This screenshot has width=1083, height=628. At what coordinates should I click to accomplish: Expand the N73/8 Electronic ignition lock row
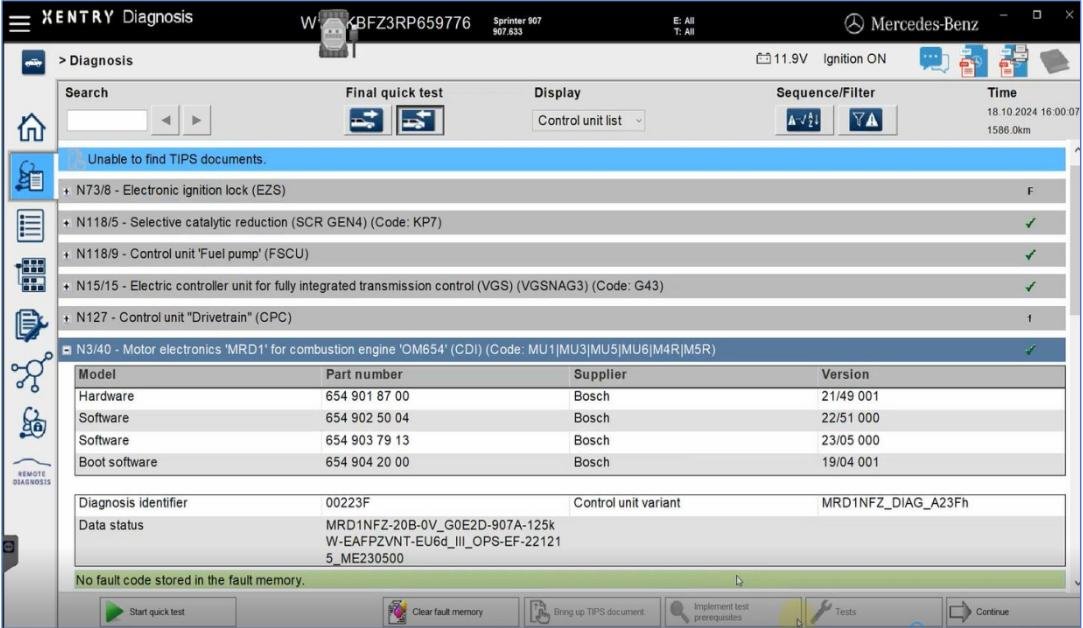67,191
